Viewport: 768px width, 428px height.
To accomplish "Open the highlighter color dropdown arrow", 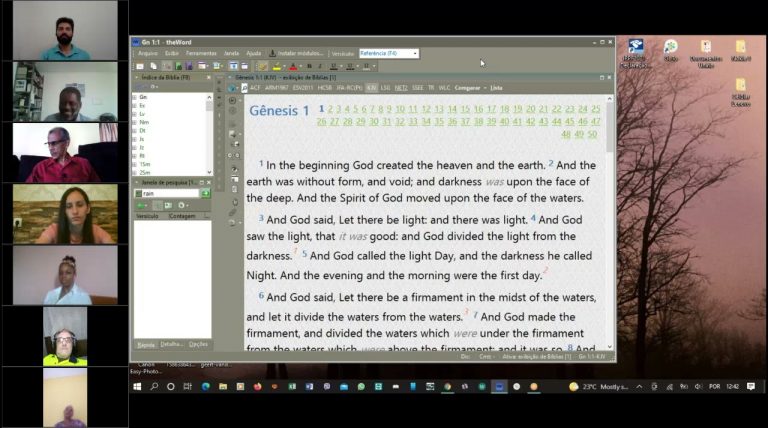I will coord(284,66).
